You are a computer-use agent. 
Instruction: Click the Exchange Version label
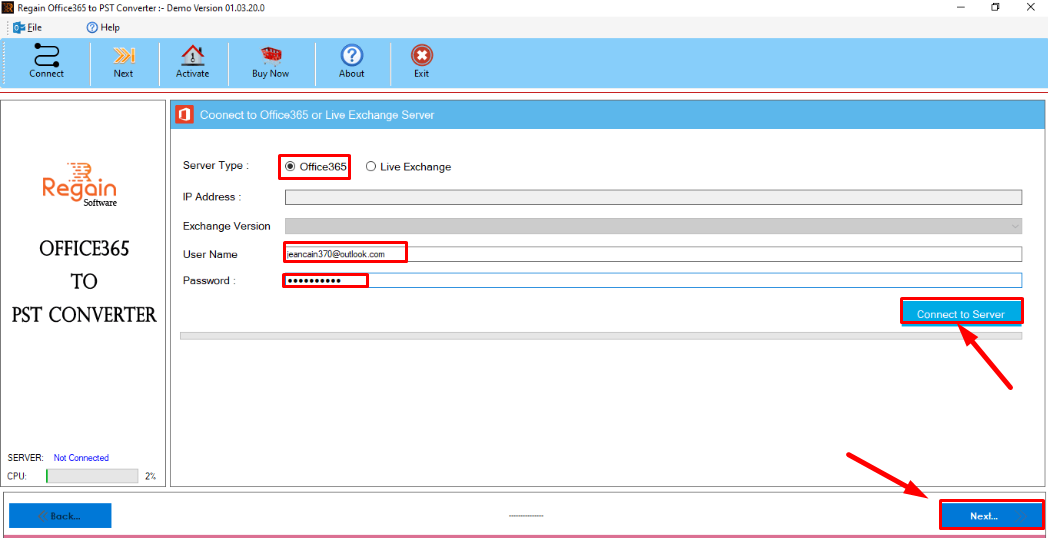[227, 226]
